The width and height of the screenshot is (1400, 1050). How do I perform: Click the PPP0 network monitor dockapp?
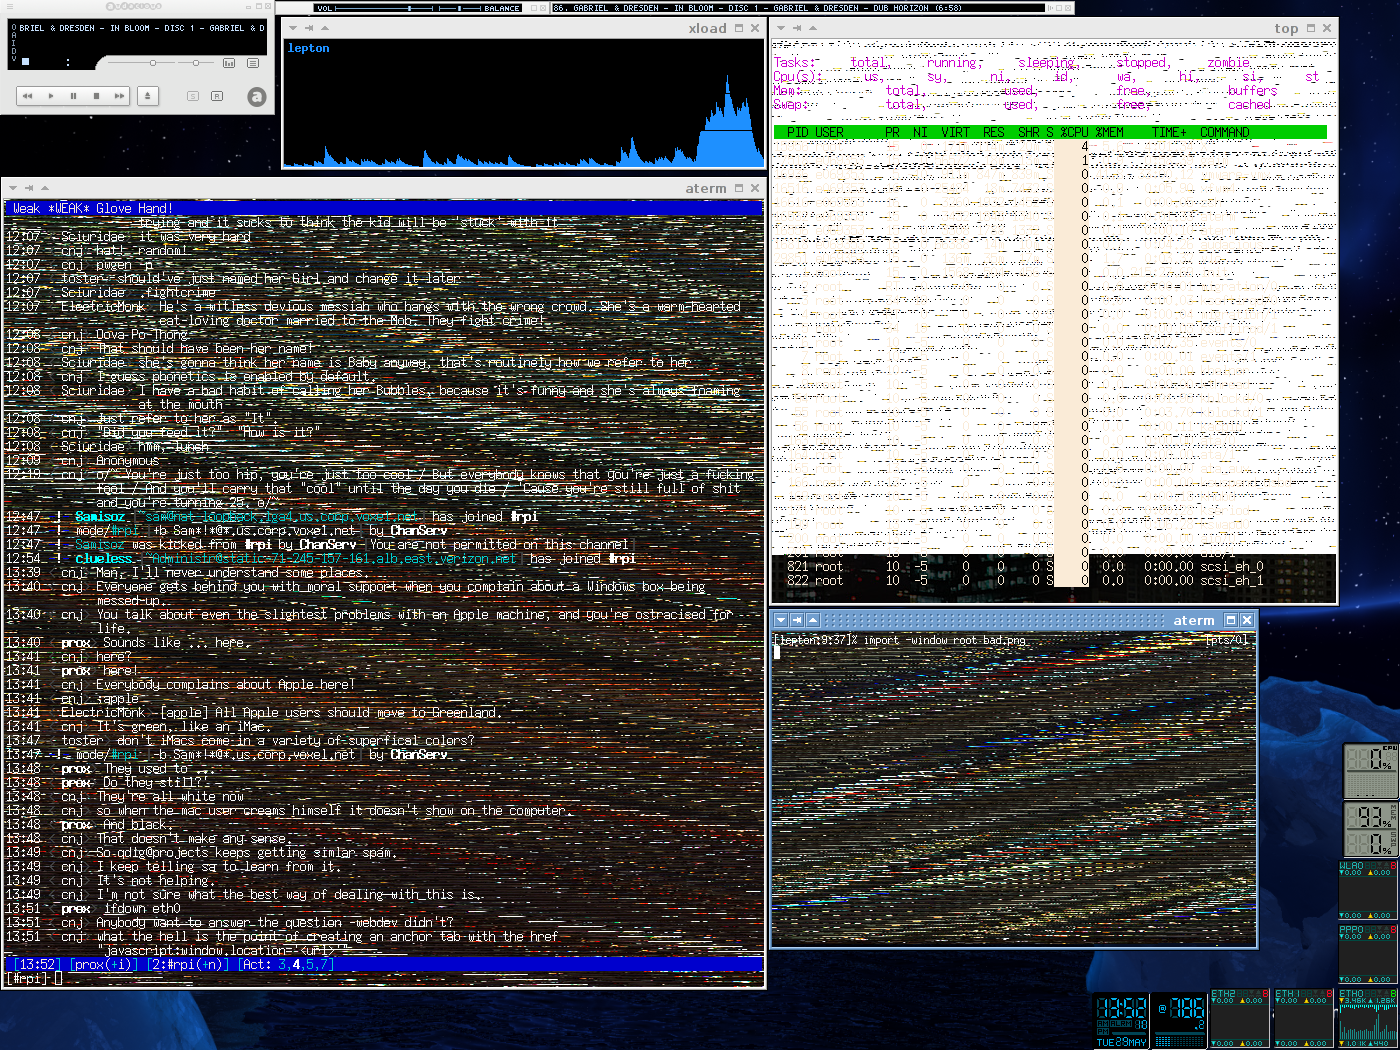click(x=1369, y=953)
